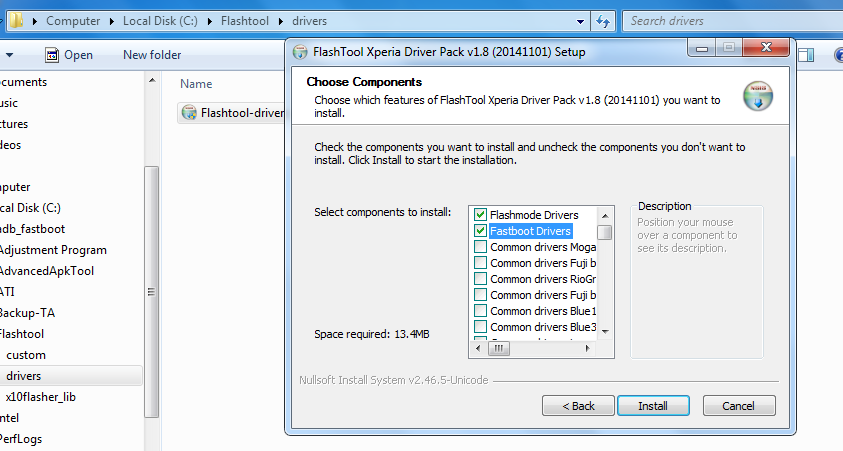Open AdvancedApkTool folder in tree
Image resolution: width=843 pixels, height=451 pixels.
[47, 271]
